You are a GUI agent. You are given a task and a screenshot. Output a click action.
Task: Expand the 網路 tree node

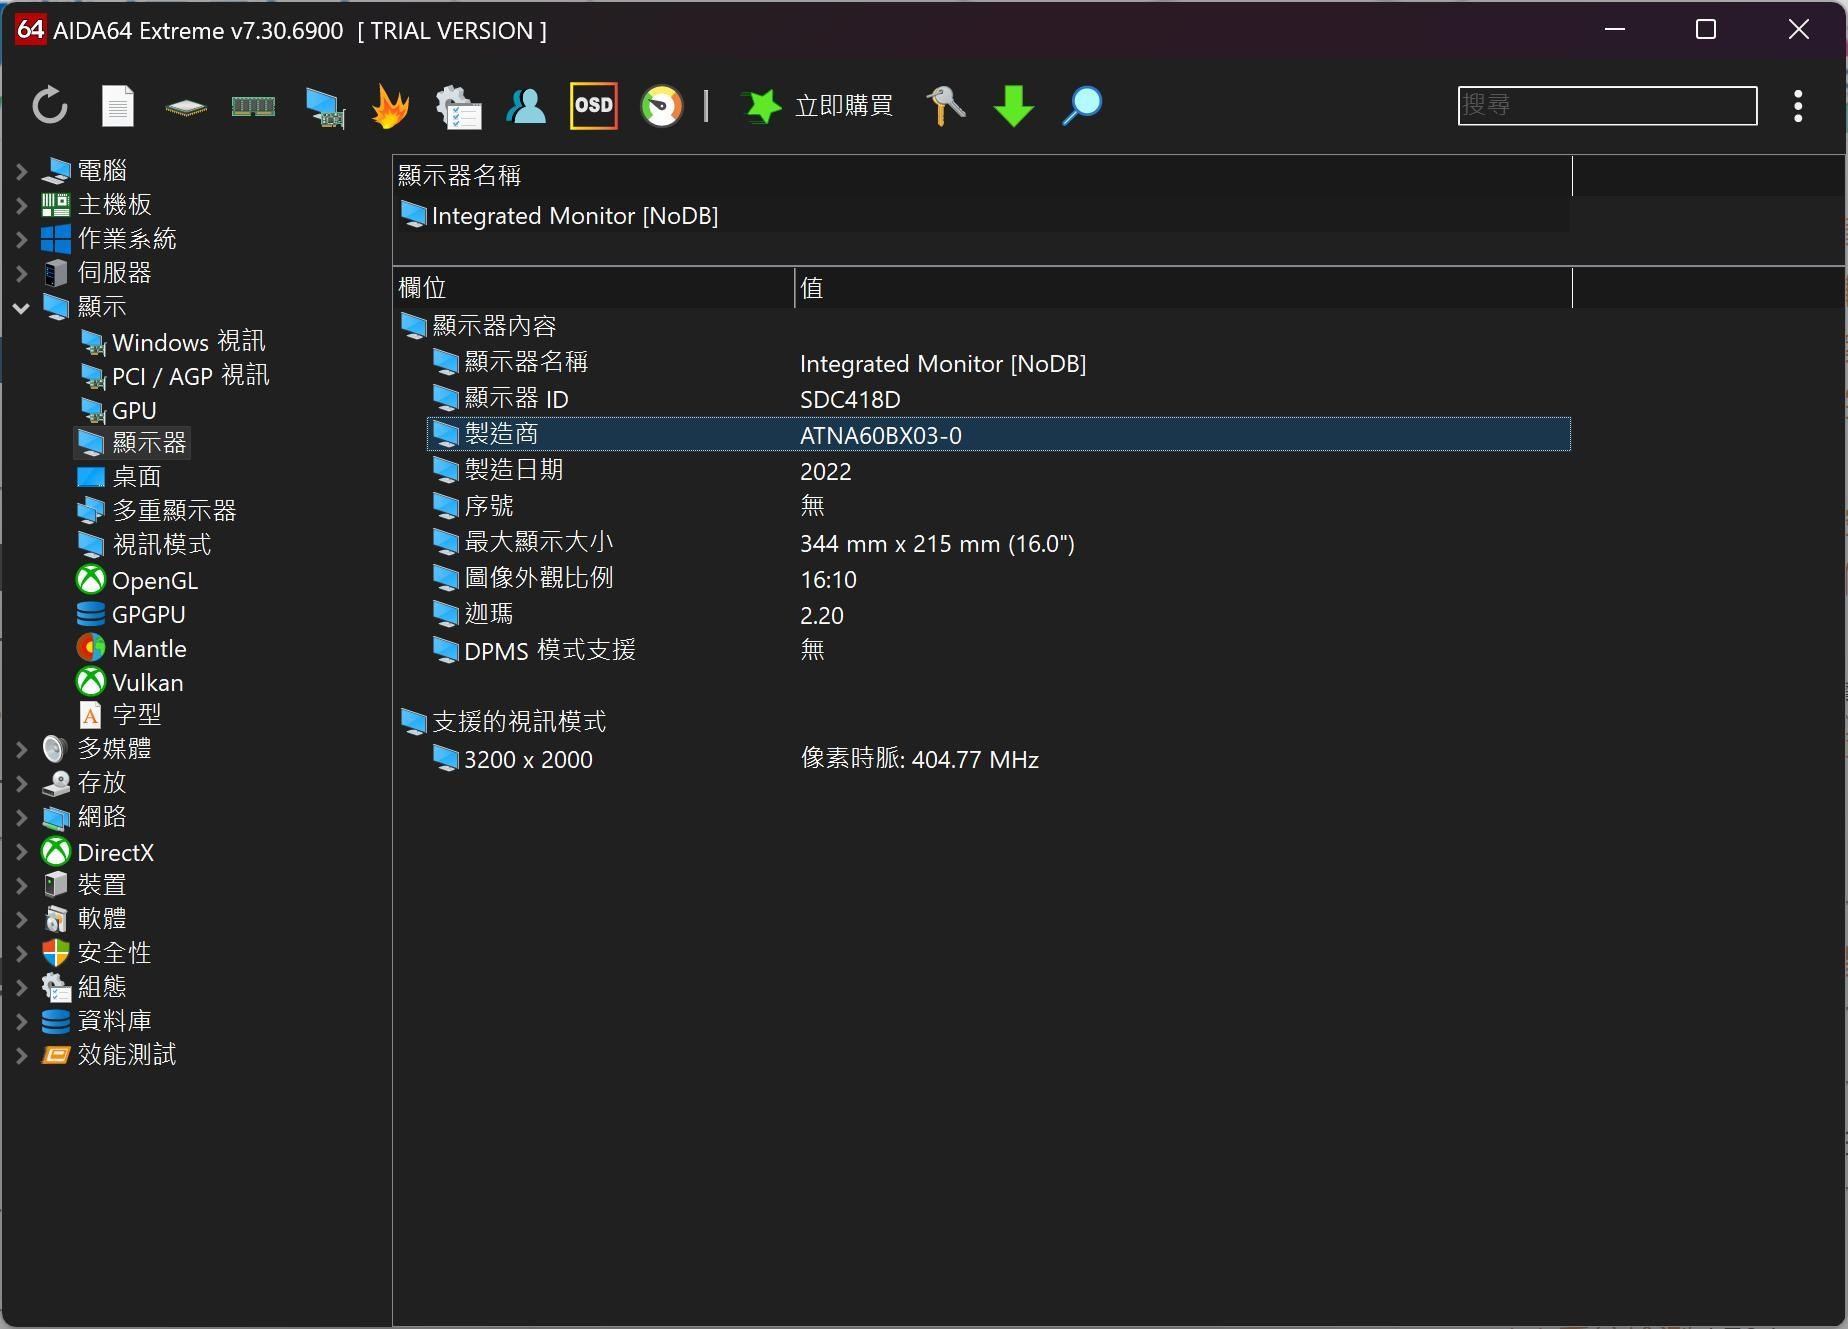click(x=21, y=818)
